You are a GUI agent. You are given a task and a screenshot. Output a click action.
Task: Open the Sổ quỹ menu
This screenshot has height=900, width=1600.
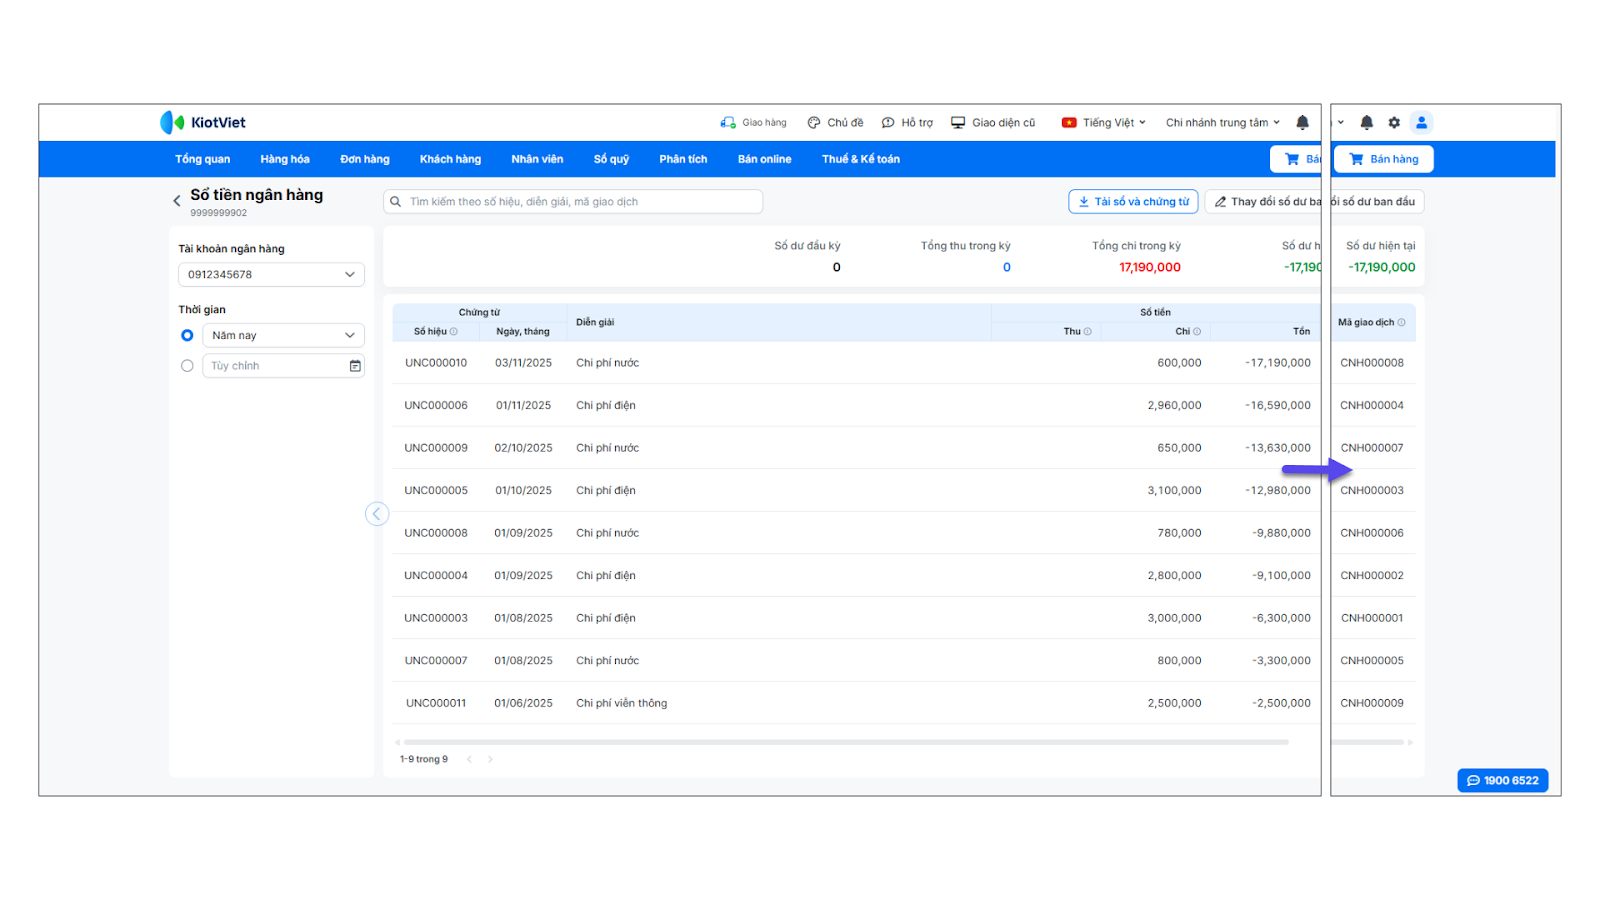click(611, 159)
